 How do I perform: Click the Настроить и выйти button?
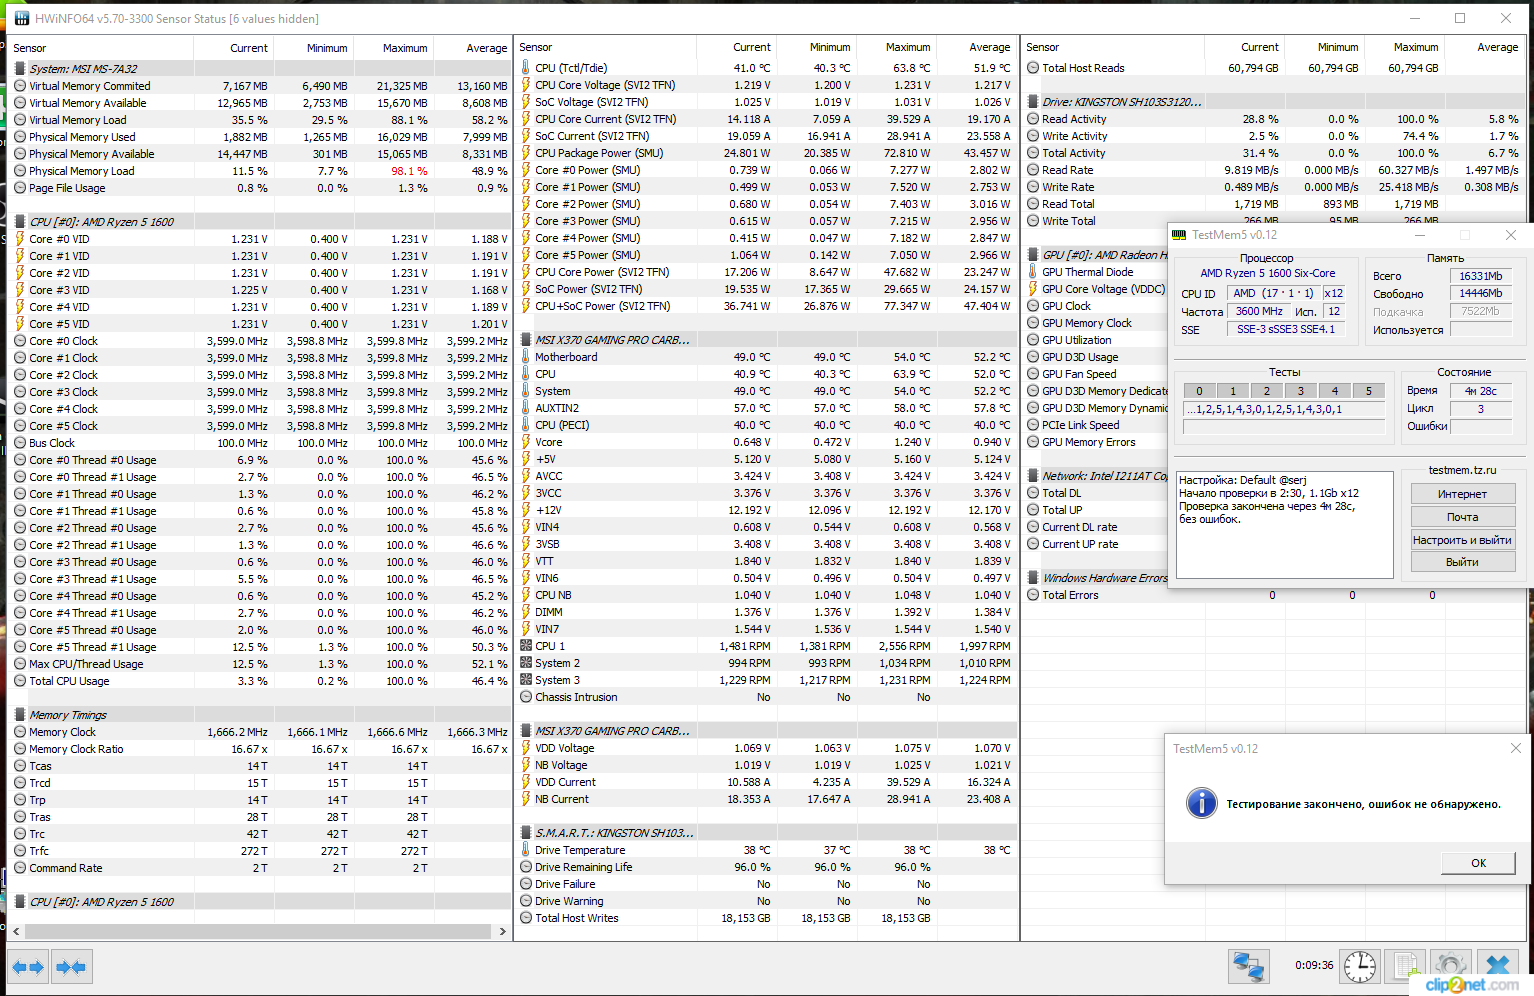pyautogui.click(x=1462, y=540)
